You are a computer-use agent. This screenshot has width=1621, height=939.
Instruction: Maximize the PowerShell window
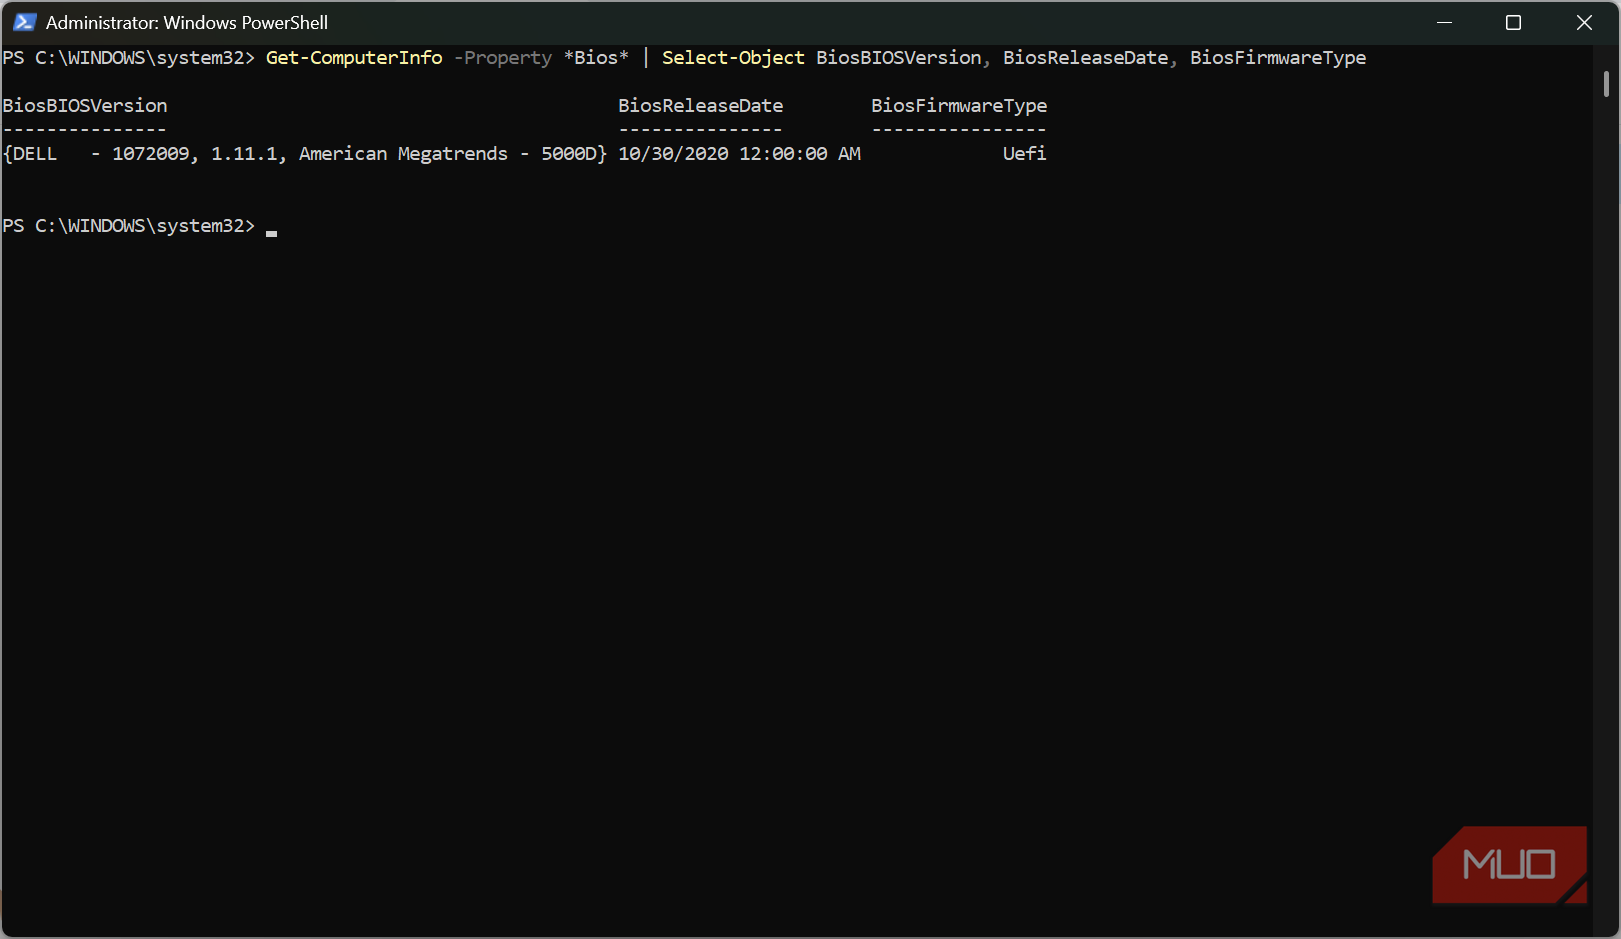pos(1513,22)
